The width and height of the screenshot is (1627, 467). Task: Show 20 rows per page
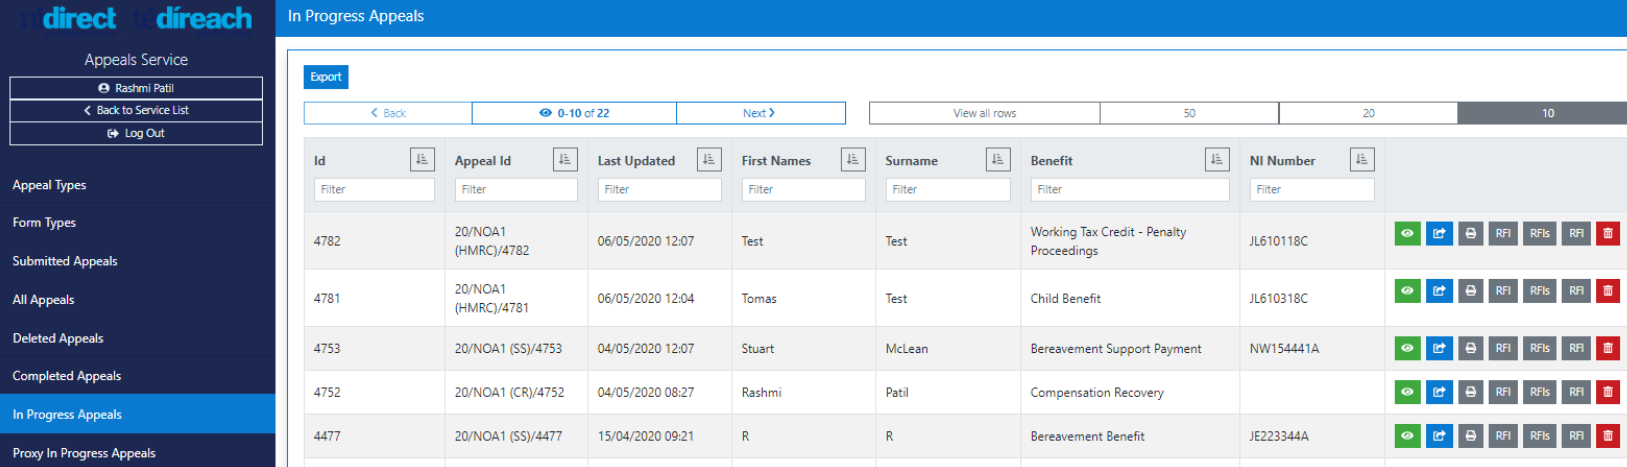pyautogui.click(x=1368, y=113)
